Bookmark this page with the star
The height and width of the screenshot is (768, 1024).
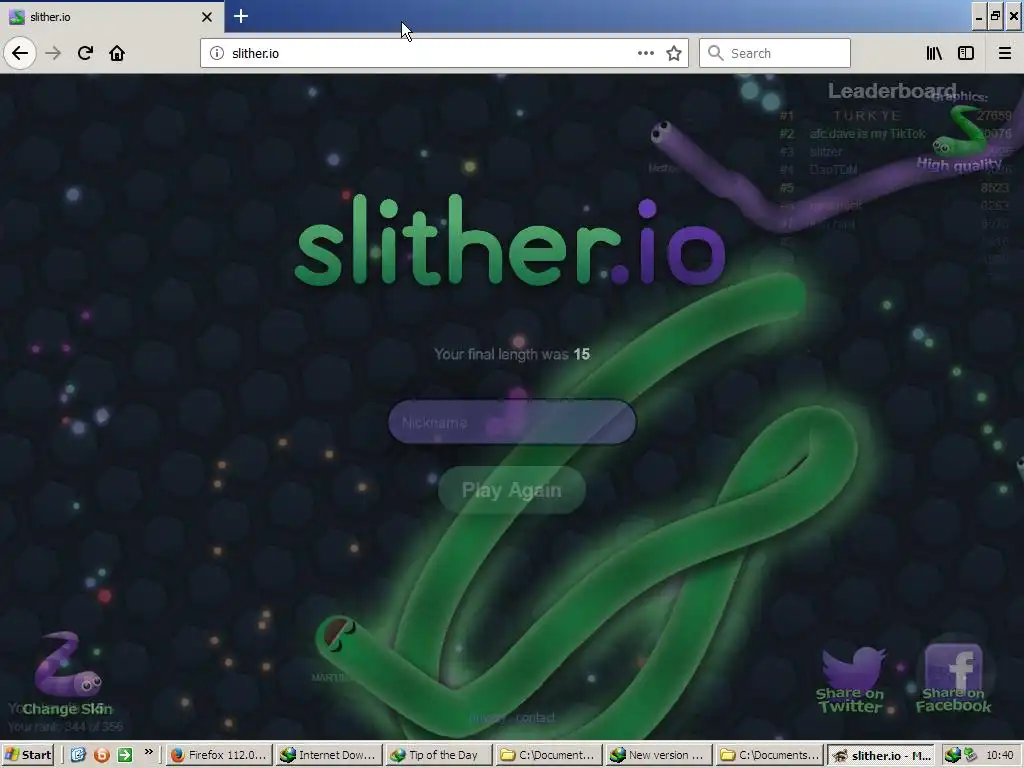[x=674, y=53]
